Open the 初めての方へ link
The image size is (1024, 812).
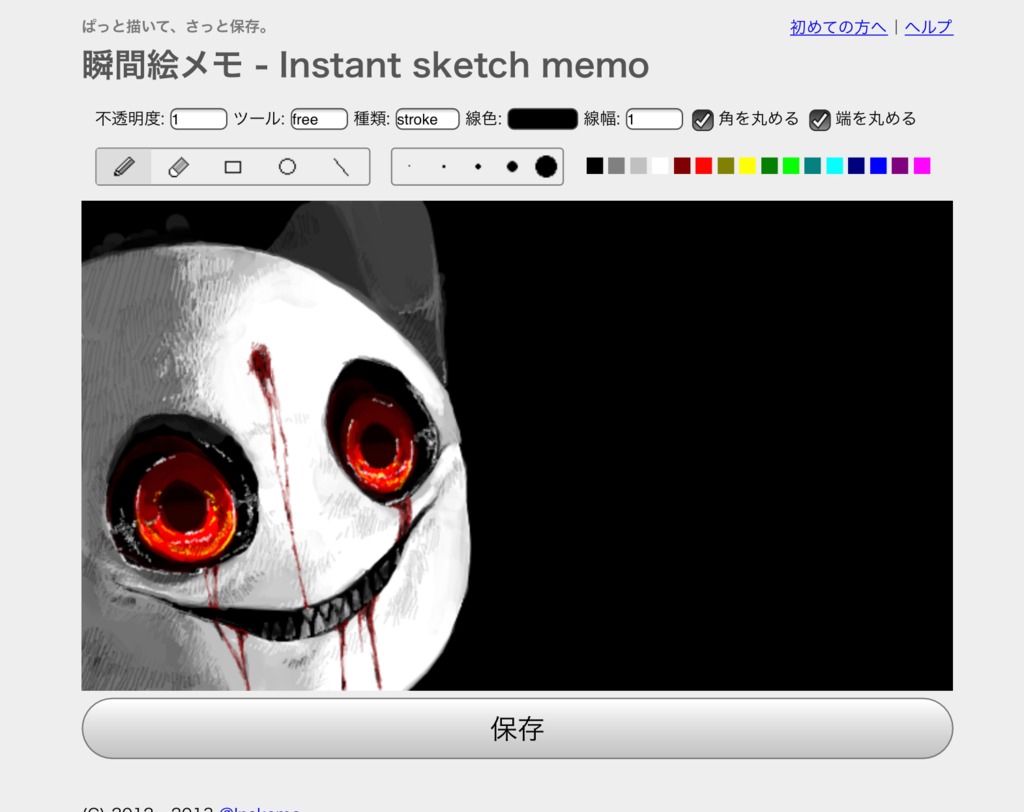[x=839, y=27]
